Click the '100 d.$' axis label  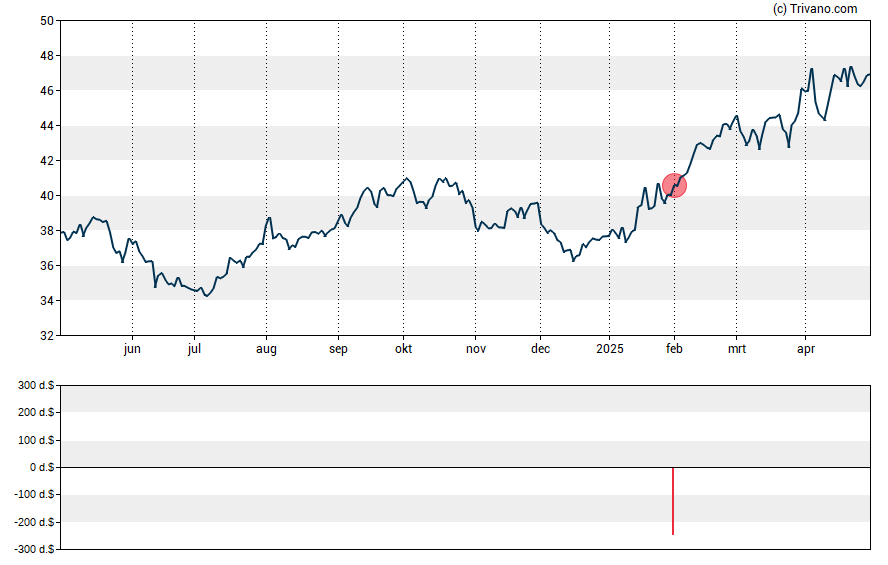click(x=36, y=440)
